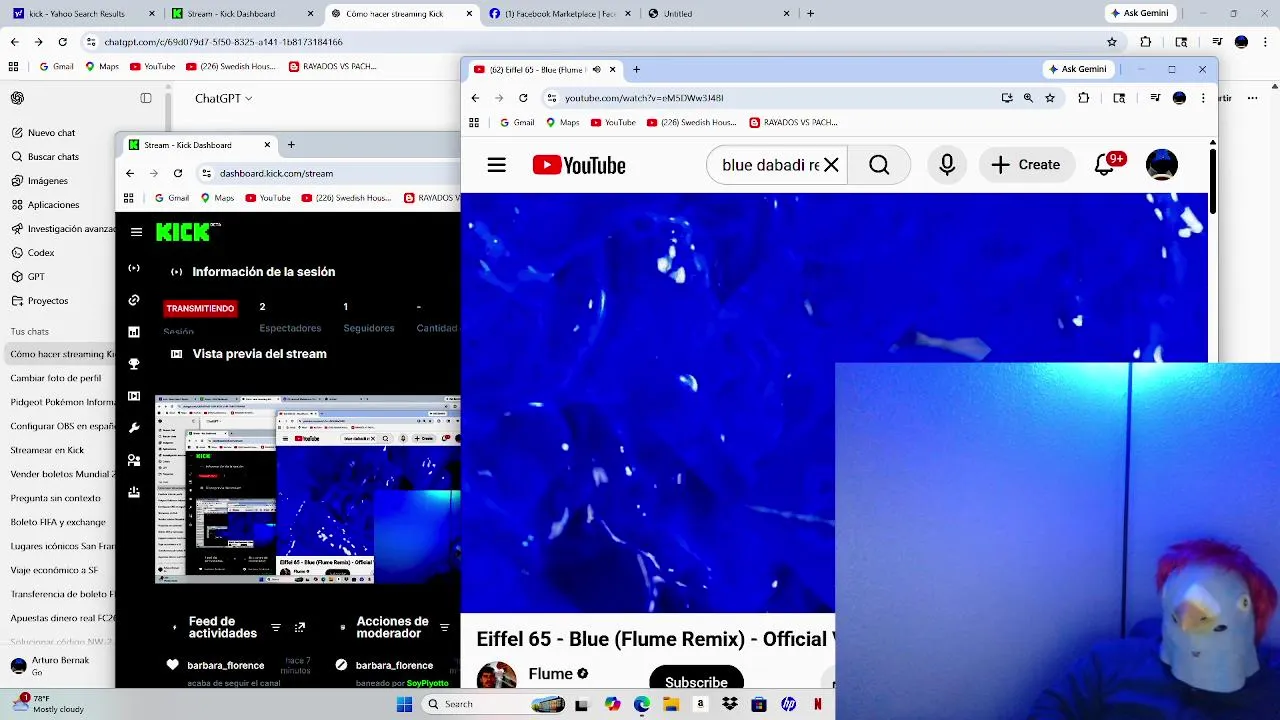Start YouTube voice search with microphone
Viewport: 1280px width, 720px height.
coord(947,165)
